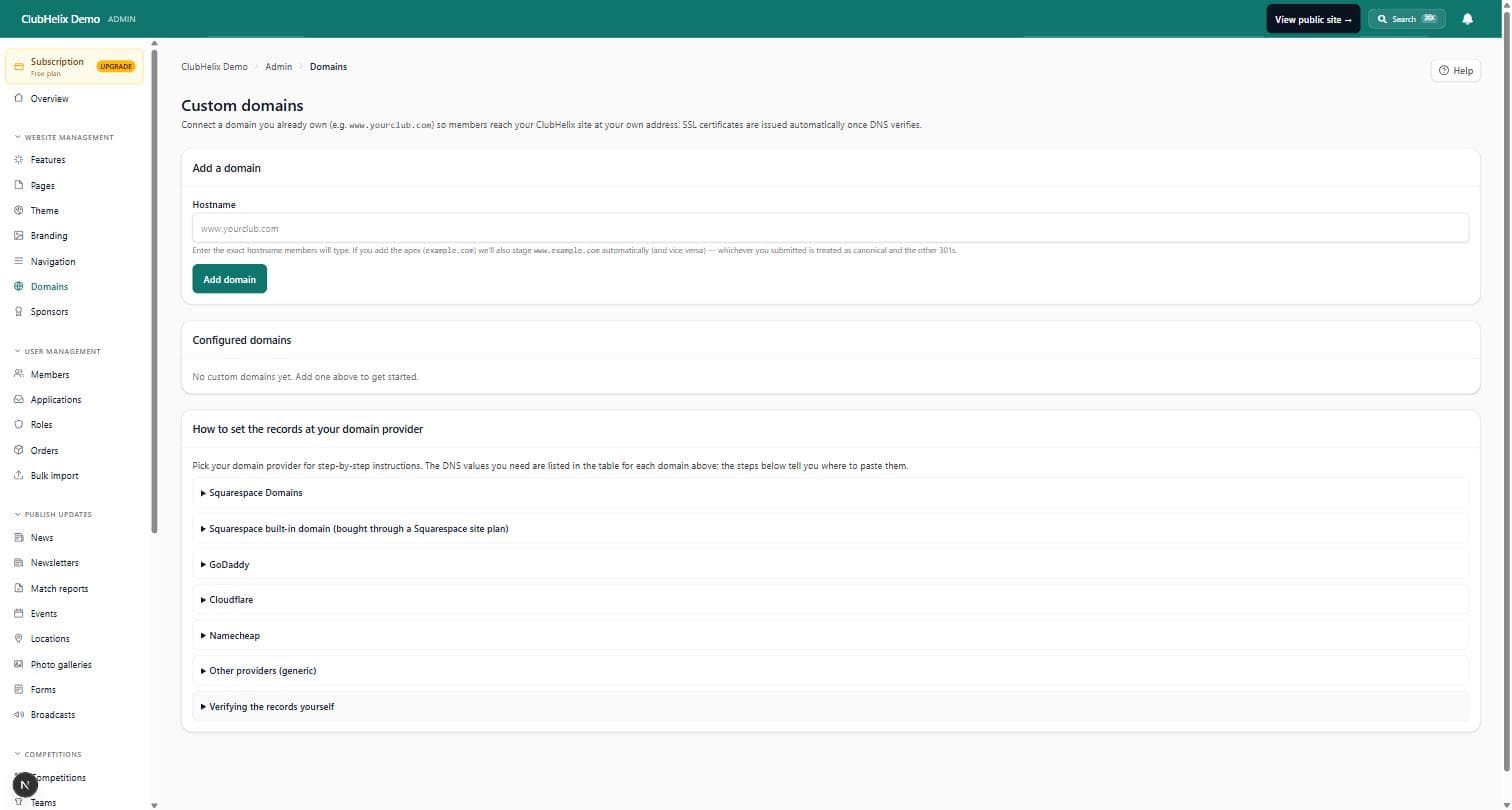Click the Pages document icon
1512x810 pixels.
(x=19, y=185)
